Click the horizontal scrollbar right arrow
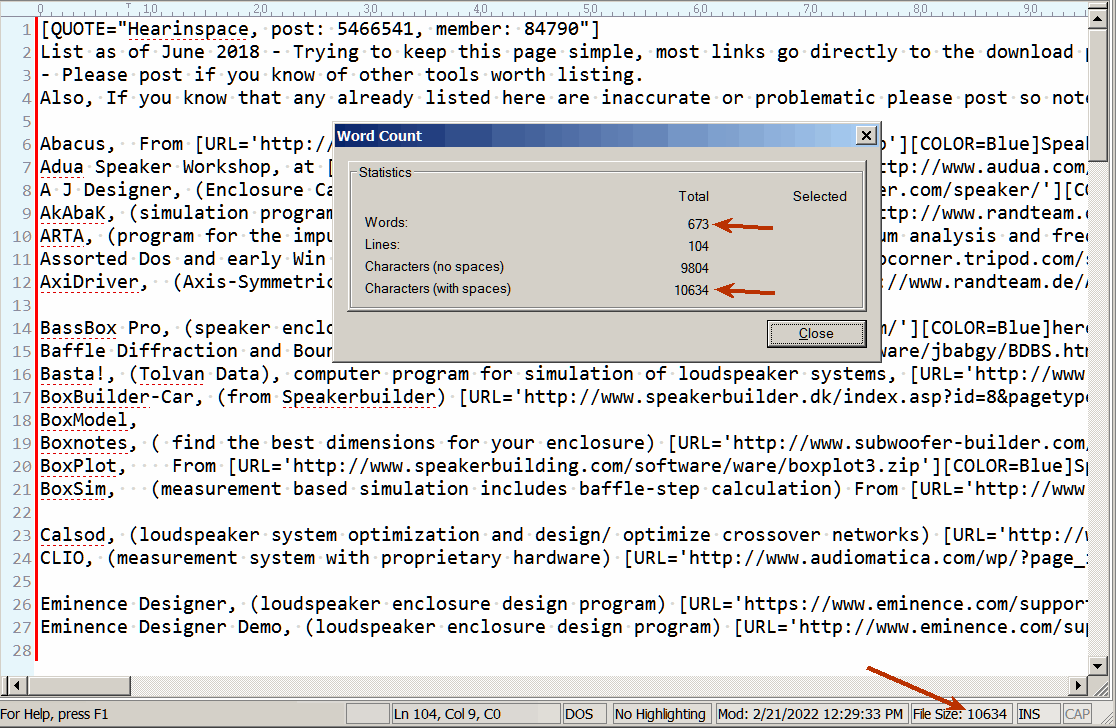The image size is (1116, 728). pos(1078,686)
